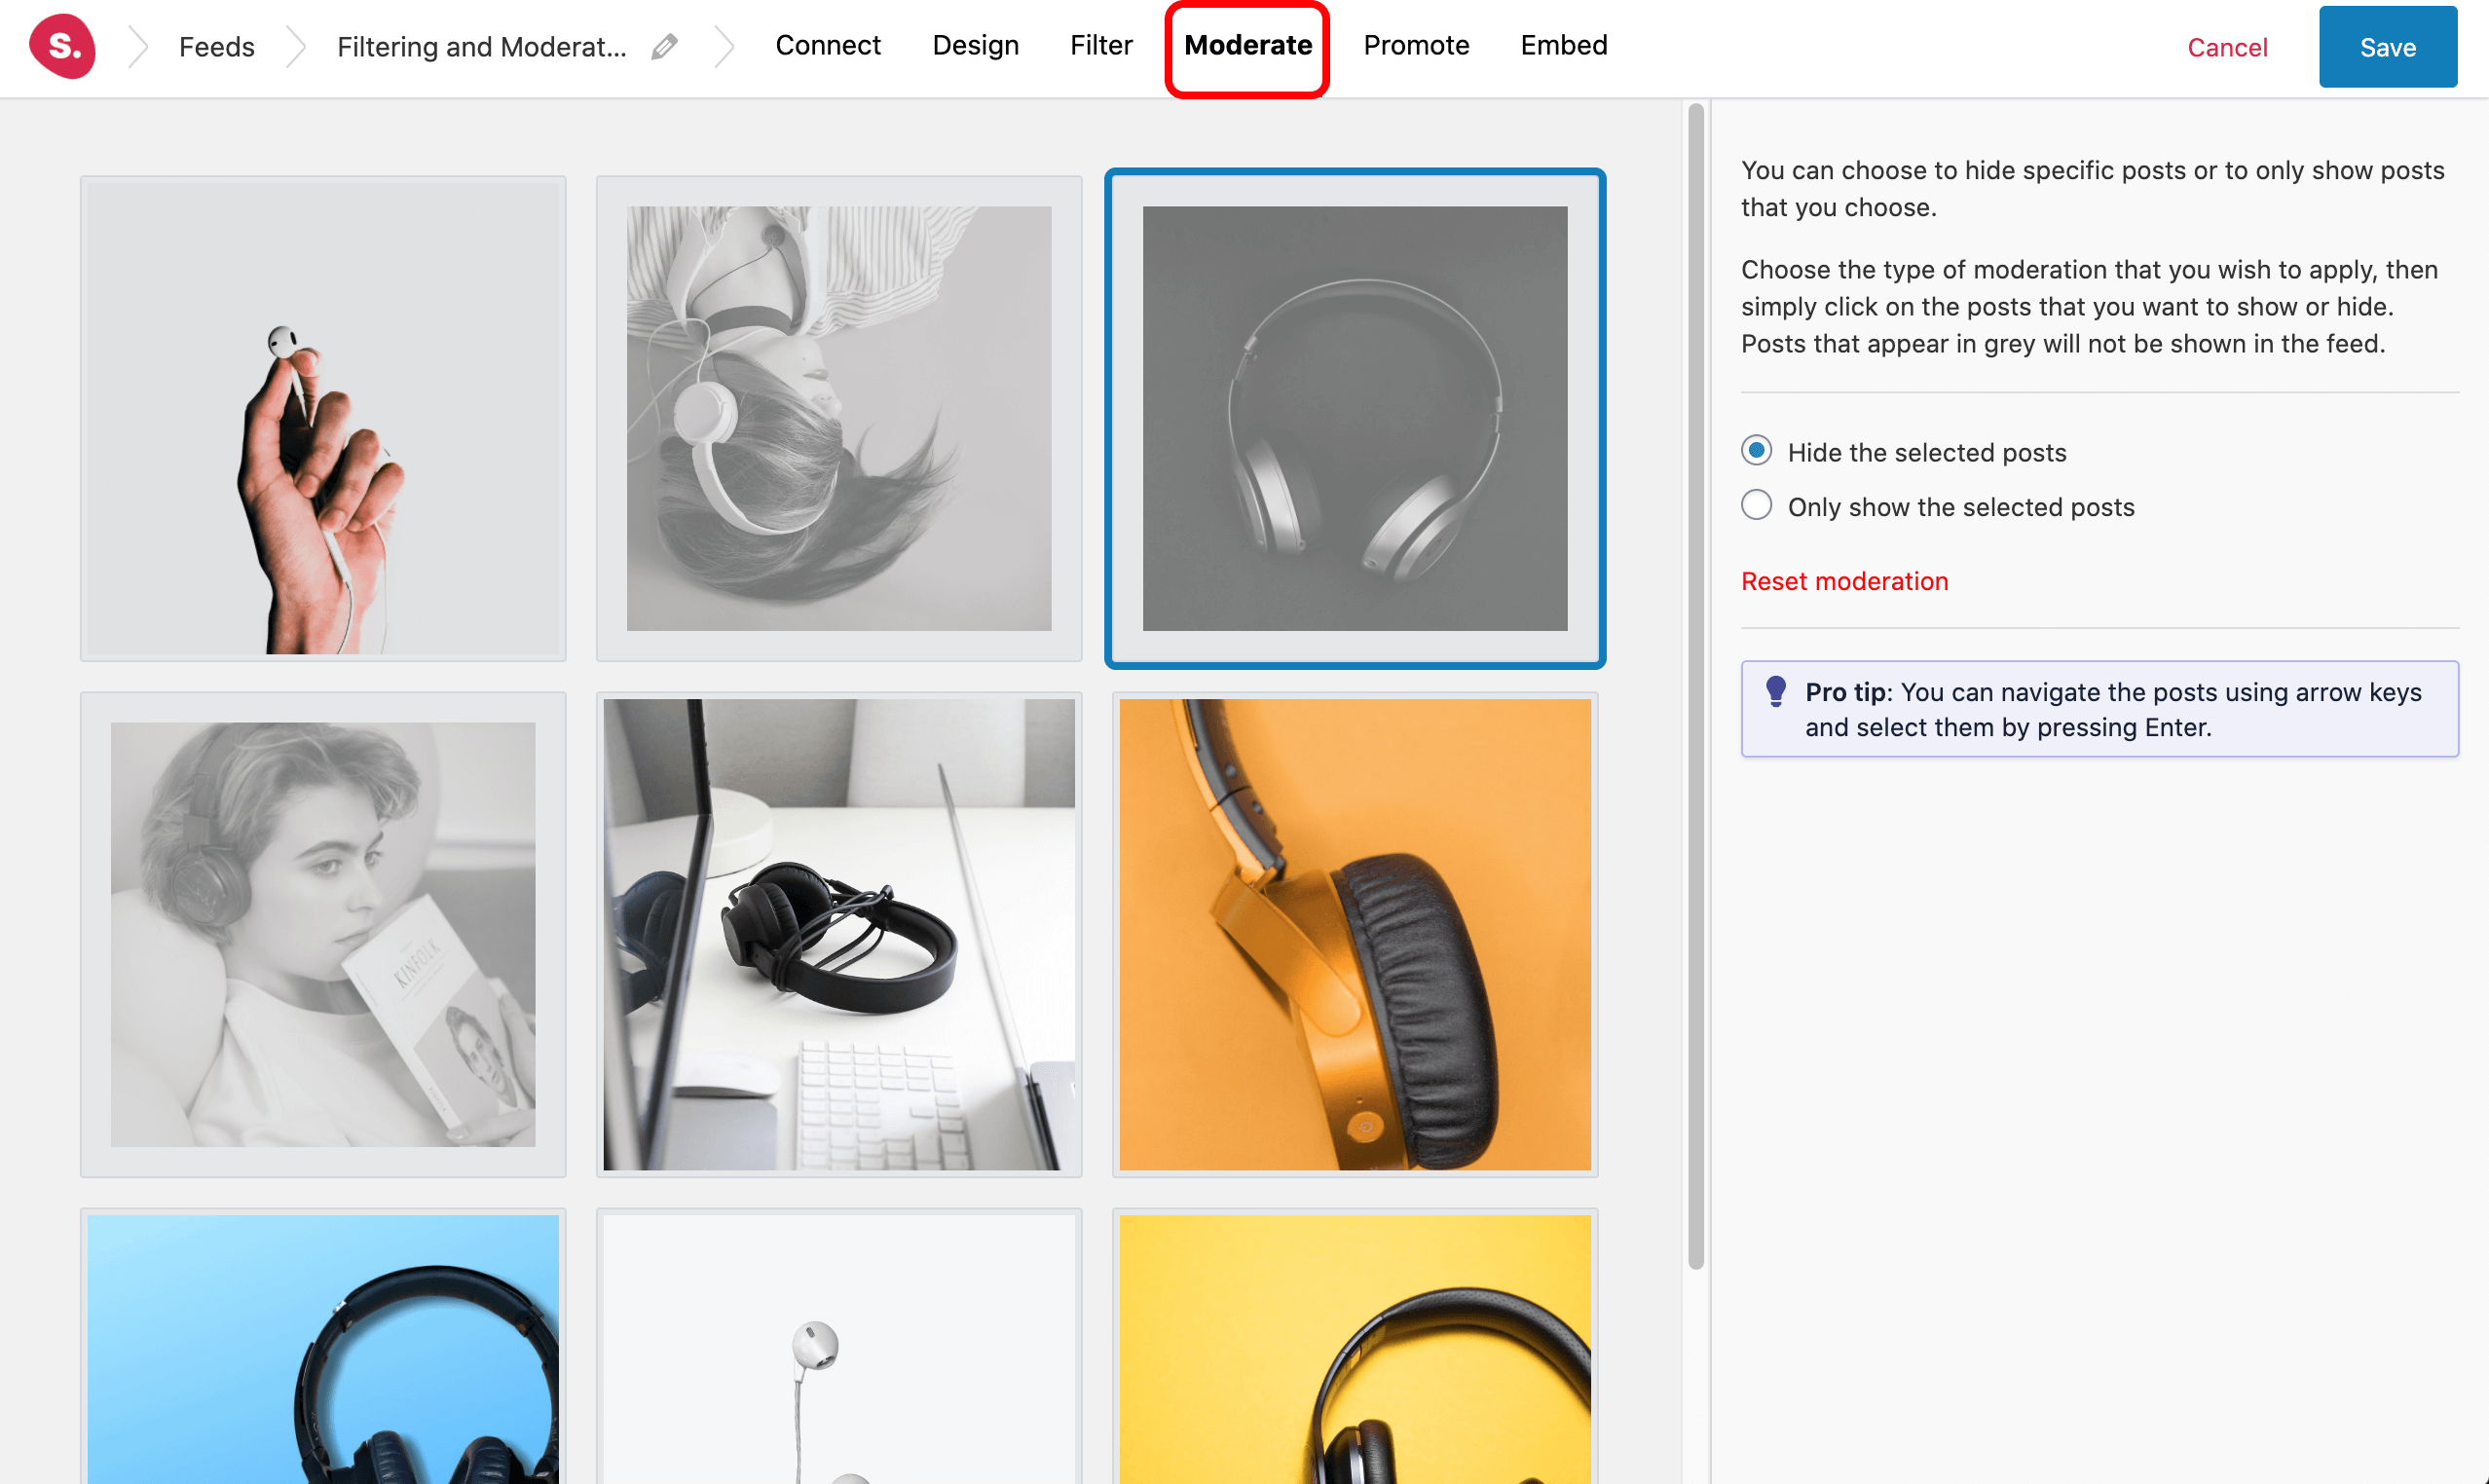Select the blue background headphones post
This screenshot has width=2489, height=1484.
[x=323, y=1346]
